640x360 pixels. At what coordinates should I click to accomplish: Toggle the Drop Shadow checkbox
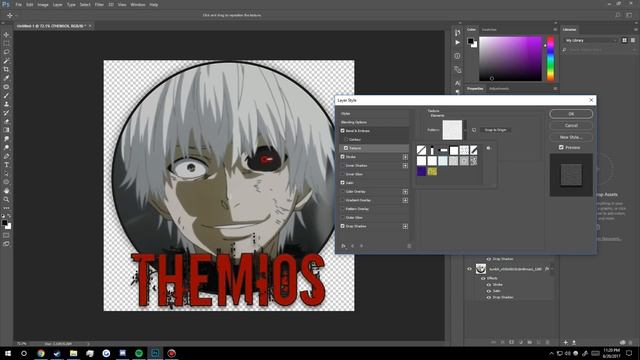pos(342,226)
